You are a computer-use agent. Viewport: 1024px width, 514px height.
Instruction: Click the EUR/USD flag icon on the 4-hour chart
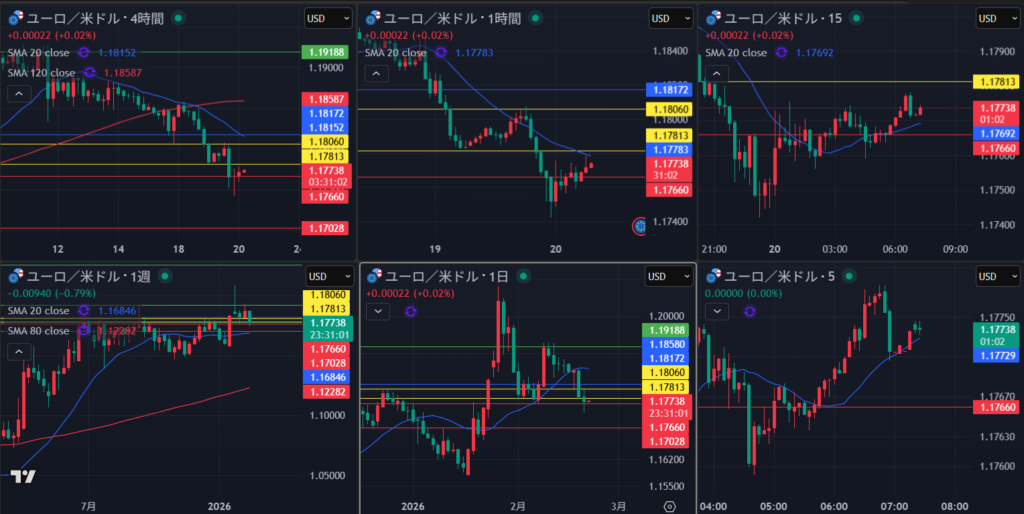tap(13, 17)
